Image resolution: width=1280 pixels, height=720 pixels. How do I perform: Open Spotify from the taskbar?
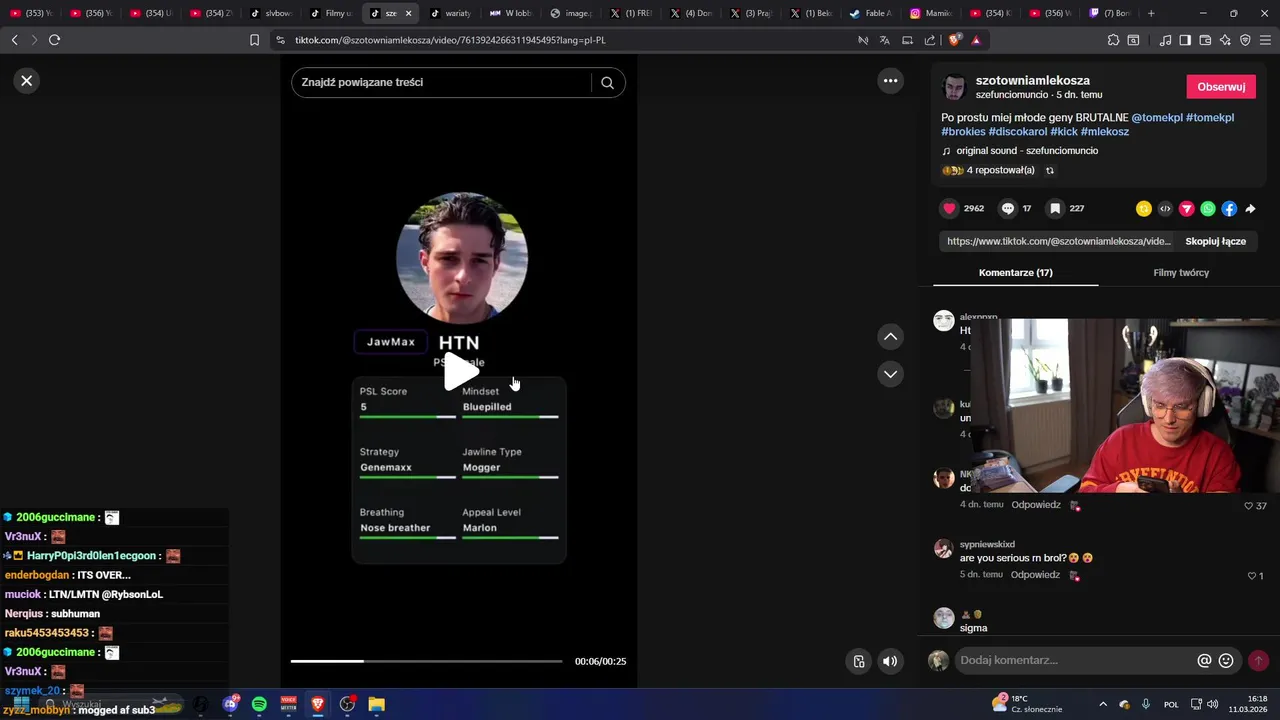click(x=259, y=704)
